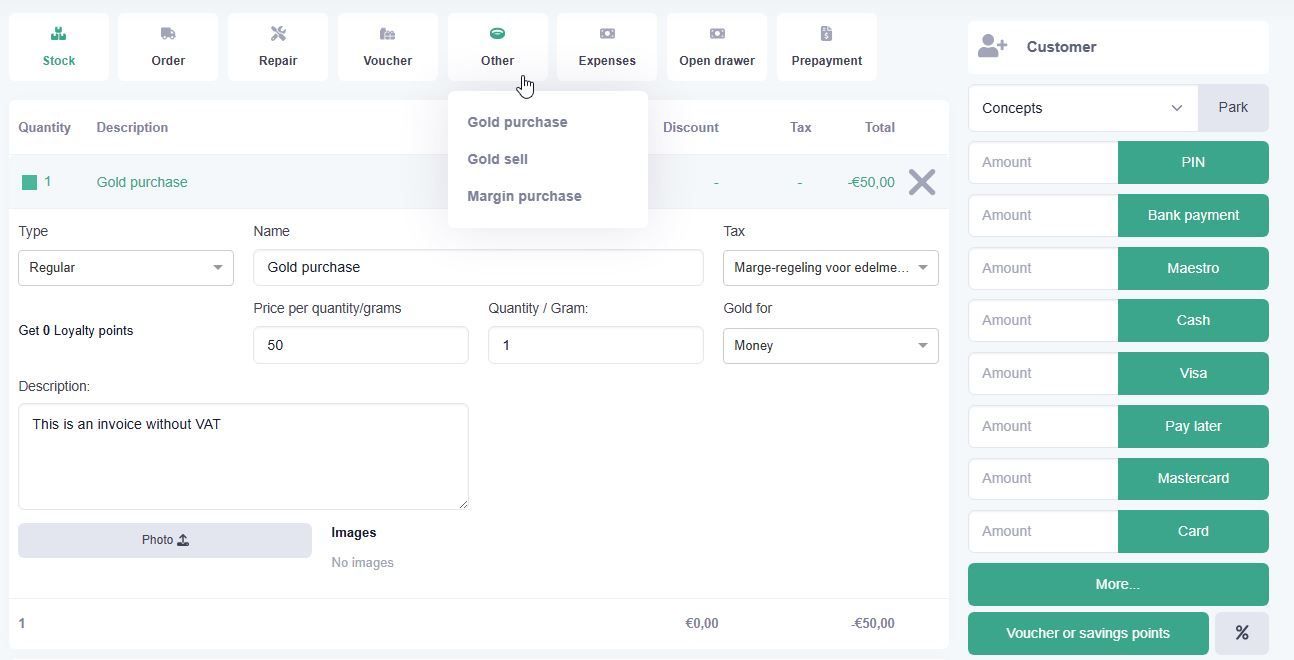Click the Open drawer icon
This screenshot has width=1294, height=660.
pos(717,34)
